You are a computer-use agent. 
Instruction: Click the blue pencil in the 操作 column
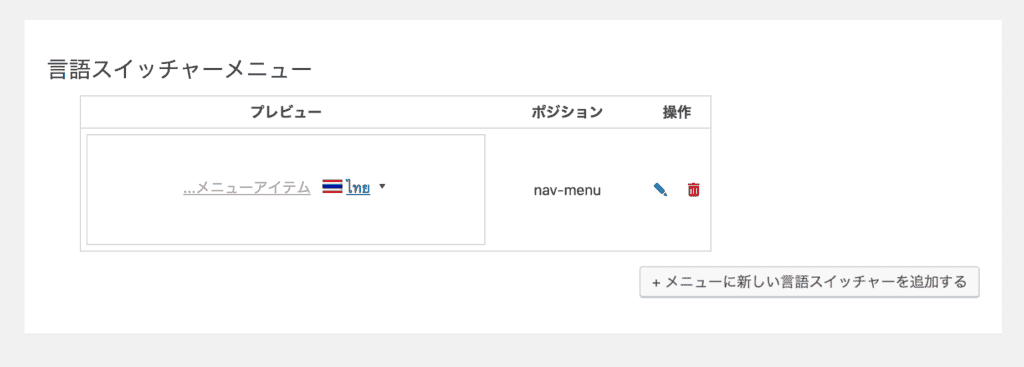coord(660,190)
